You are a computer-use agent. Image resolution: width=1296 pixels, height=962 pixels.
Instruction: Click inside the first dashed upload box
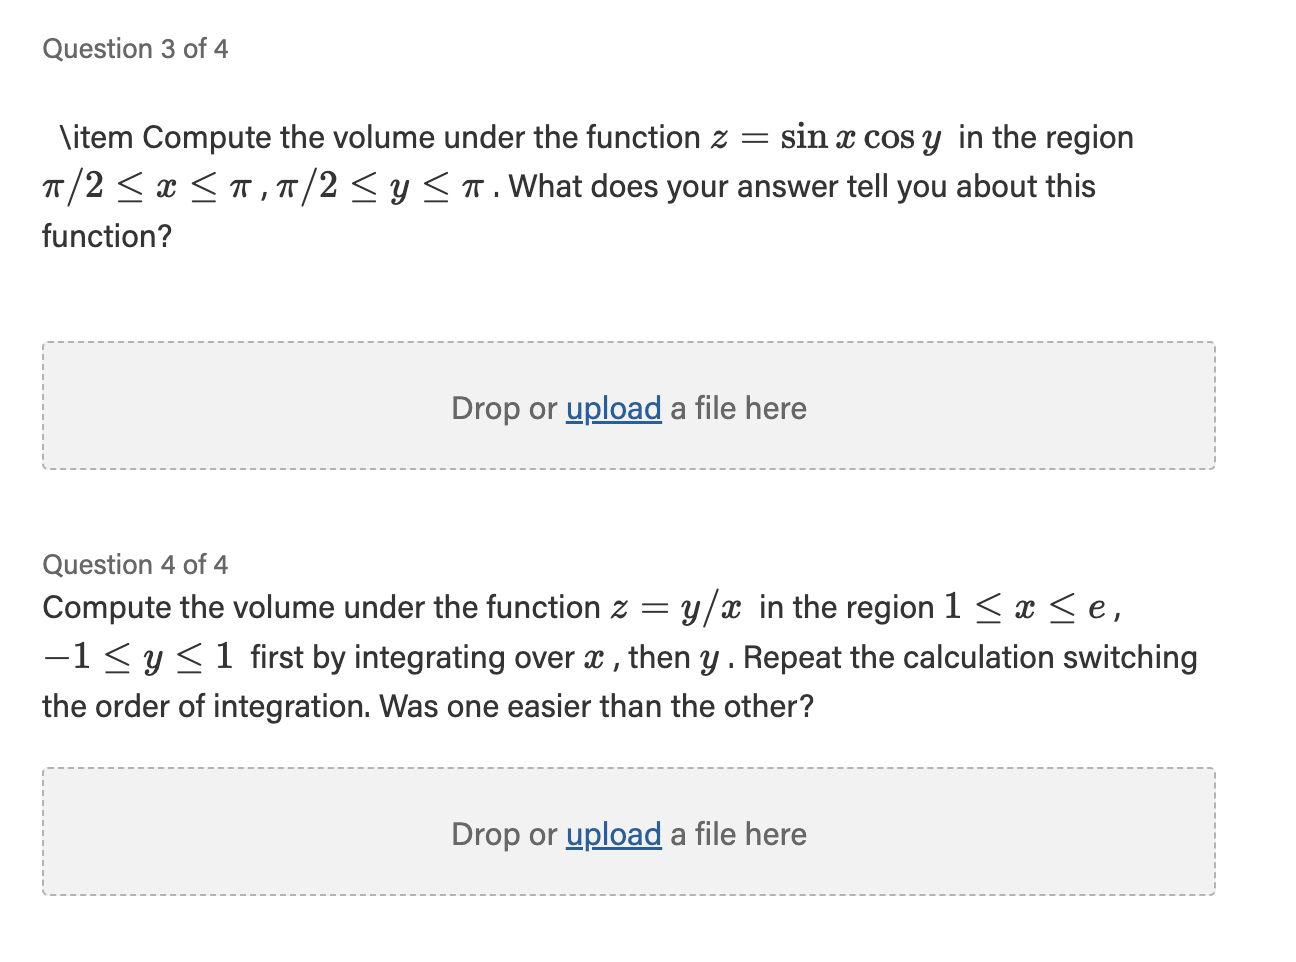[x=628, y=405]
